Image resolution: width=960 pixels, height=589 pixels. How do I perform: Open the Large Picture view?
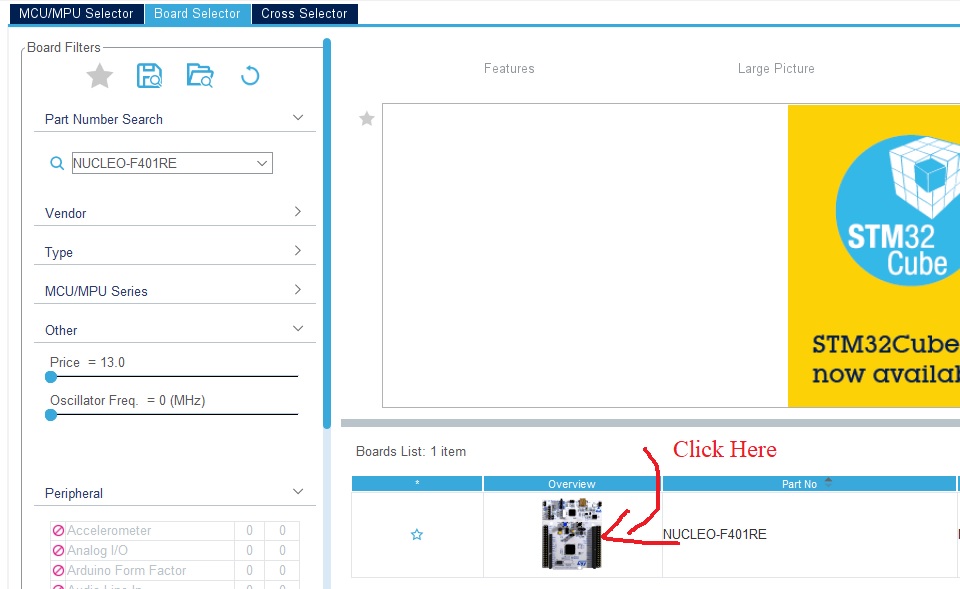click(x=776, y=69)
